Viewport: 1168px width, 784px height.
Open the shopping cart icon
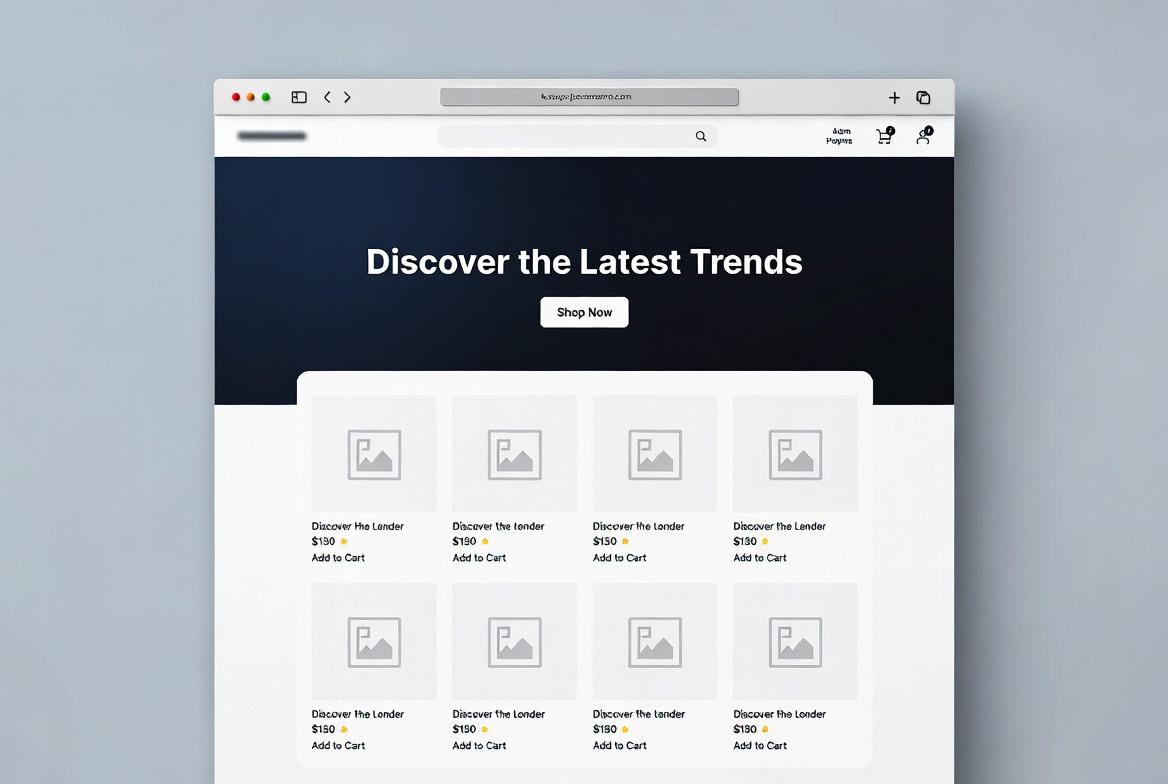(x=884, y=136)
